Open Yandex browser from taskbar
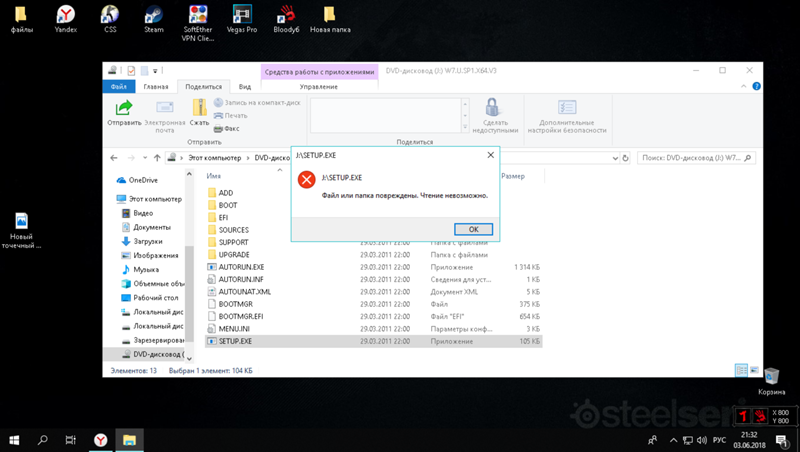Screen dimensions: 800x452 point(101,440)
